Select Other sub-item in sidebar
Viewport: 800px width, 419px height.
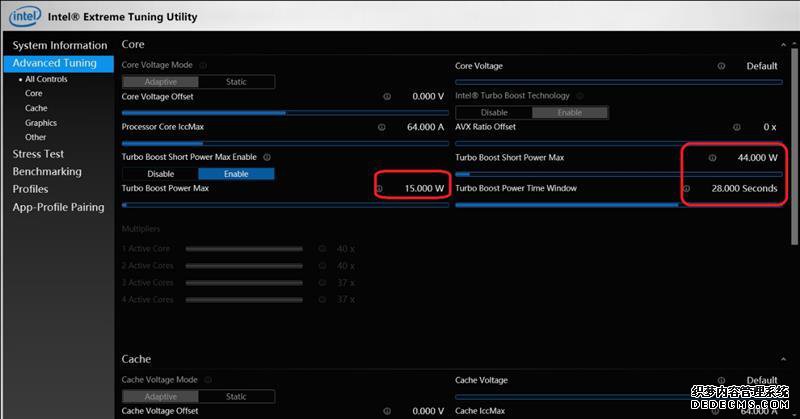coord(35,137)
